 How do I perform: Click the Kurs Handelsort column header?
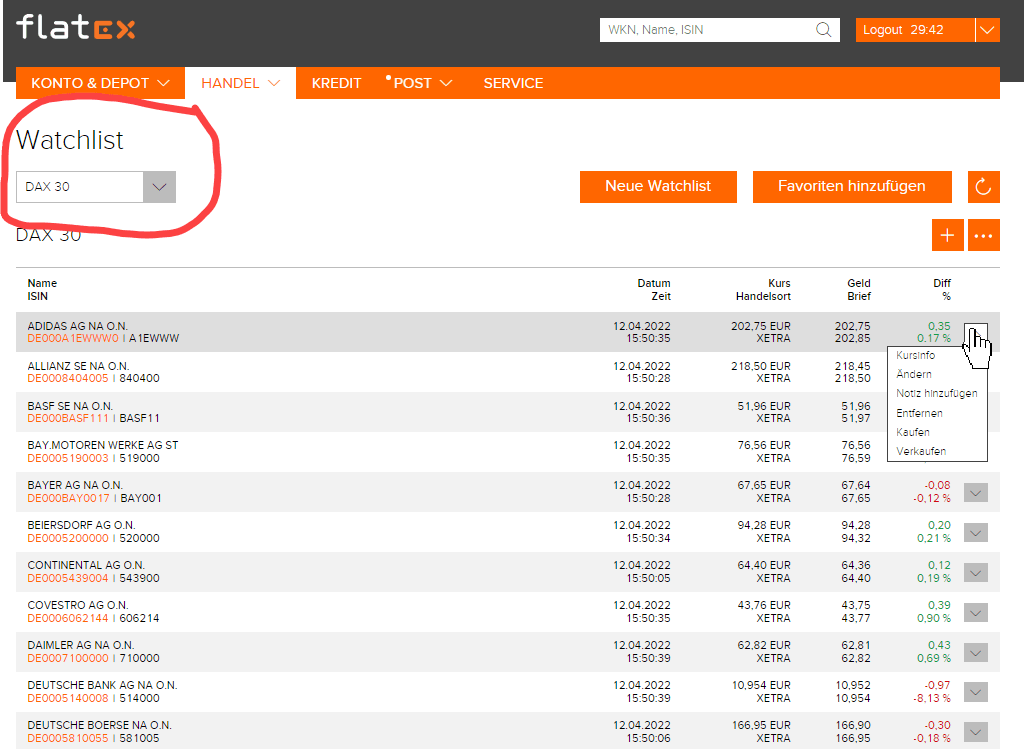point(763,289)
